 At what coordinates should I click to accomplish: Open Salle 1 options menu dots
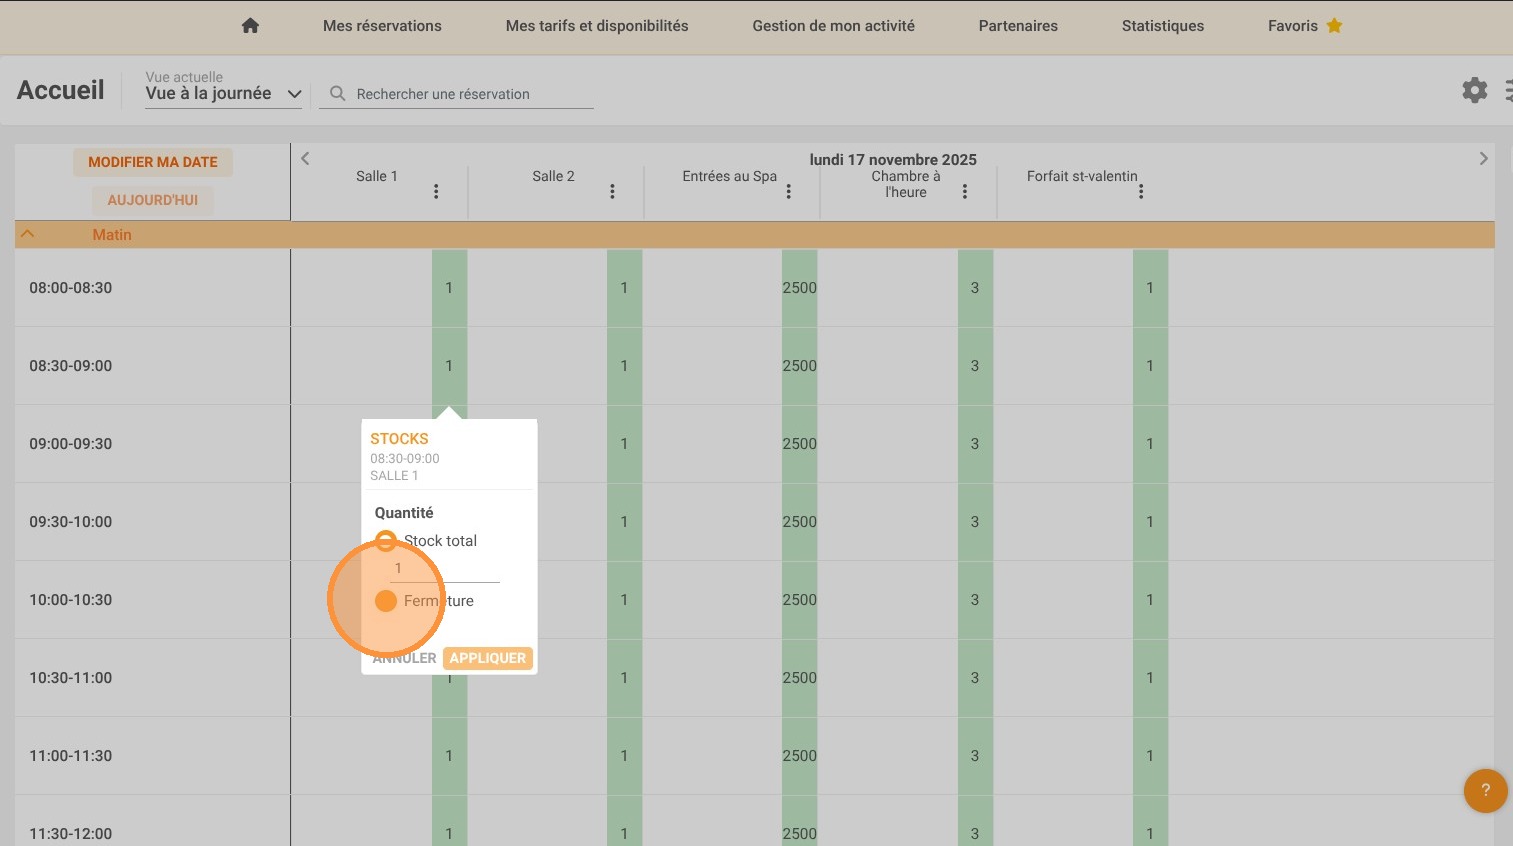[x=436, y=191]
